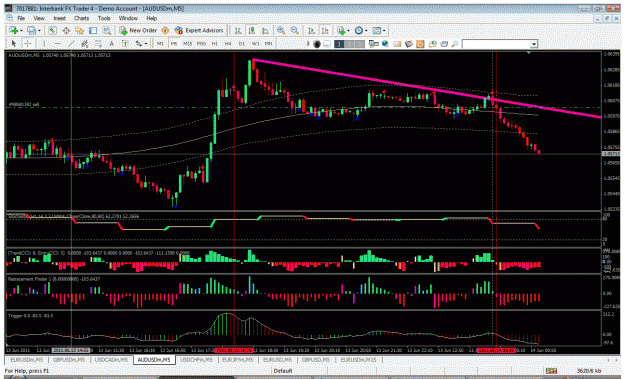Open the Charts menu

pos(81,18)
